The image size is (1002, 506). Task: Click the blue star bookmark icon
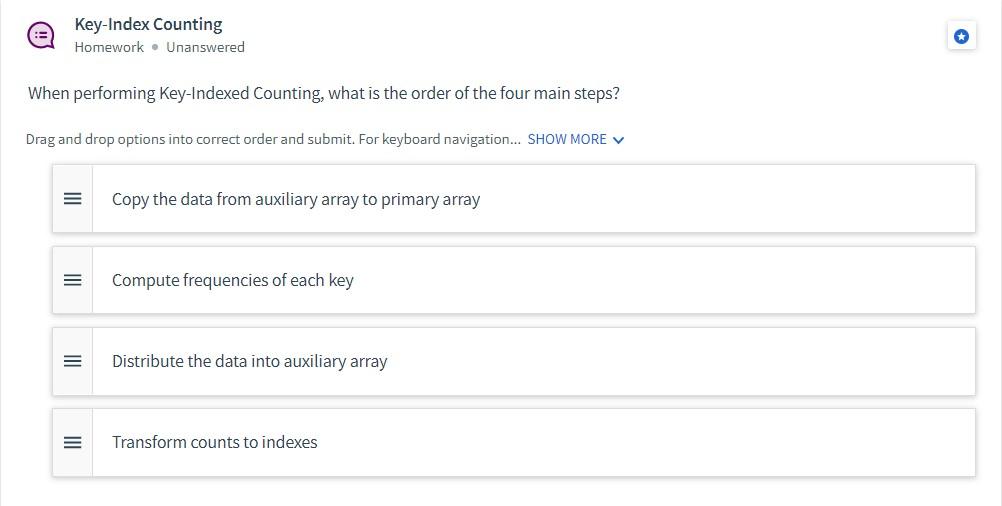point(961,36)
